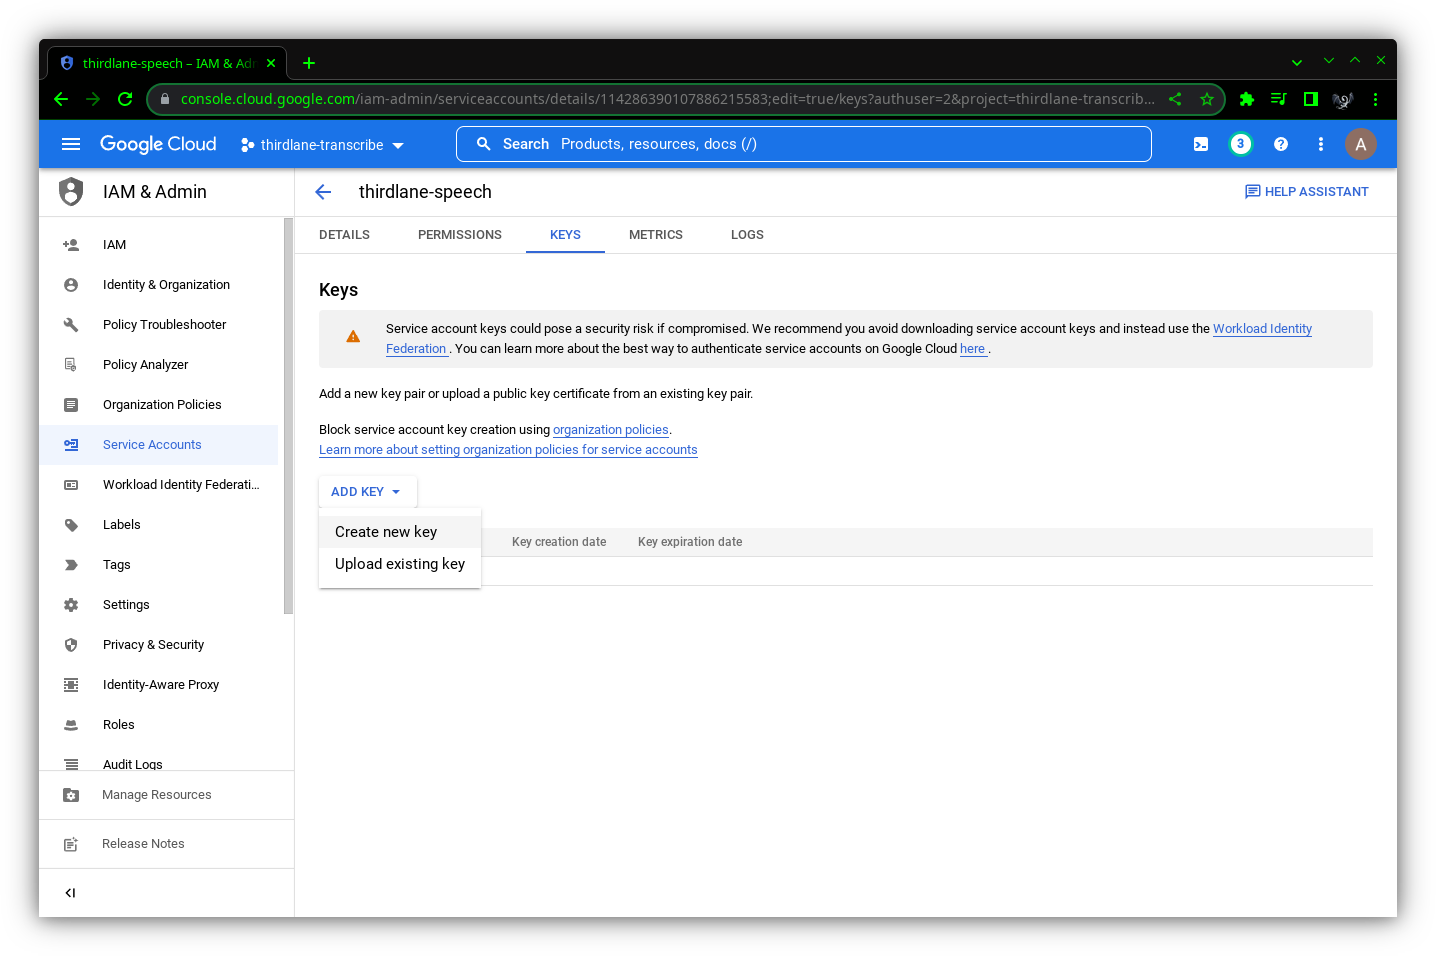Open the Help Assistant panel
This screenshot has height=956, width=1436.
click(1306, 192)
